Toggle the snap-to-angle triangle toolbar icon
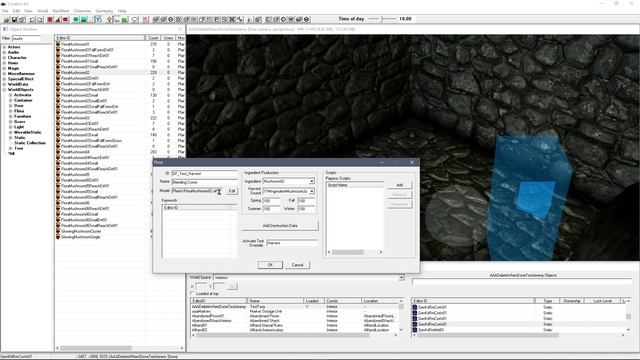The width and height of the screenshot is (640, 360). pyautogui.click(x=58, y=19)
